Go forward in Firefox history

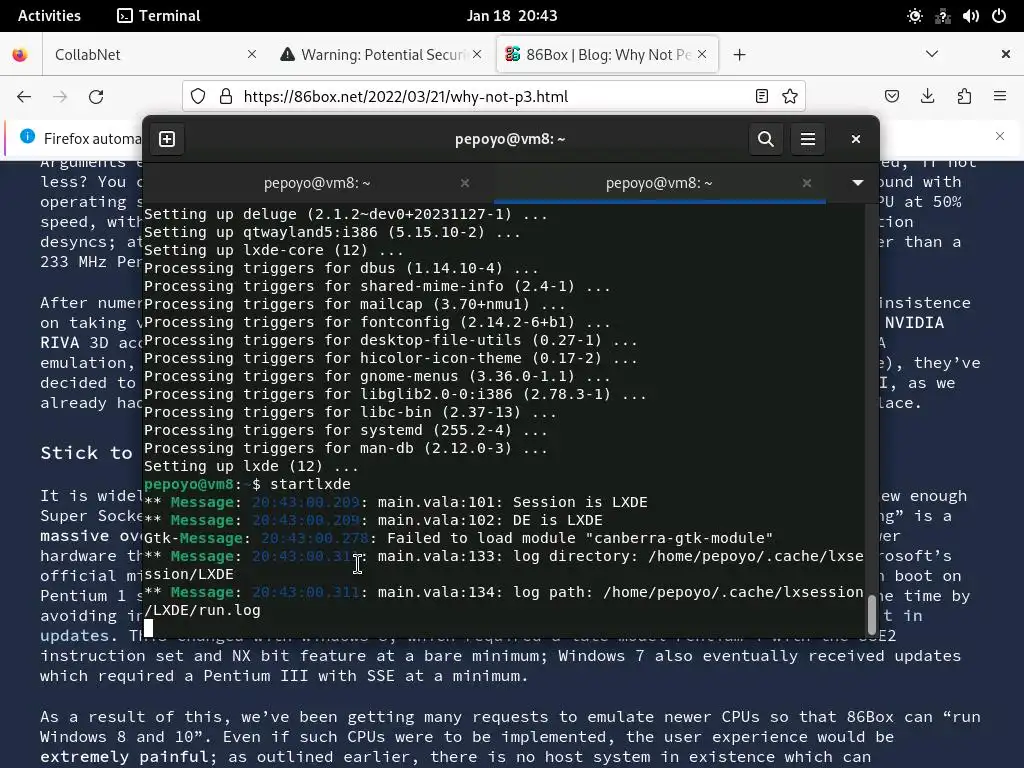(x=60, y=97)
